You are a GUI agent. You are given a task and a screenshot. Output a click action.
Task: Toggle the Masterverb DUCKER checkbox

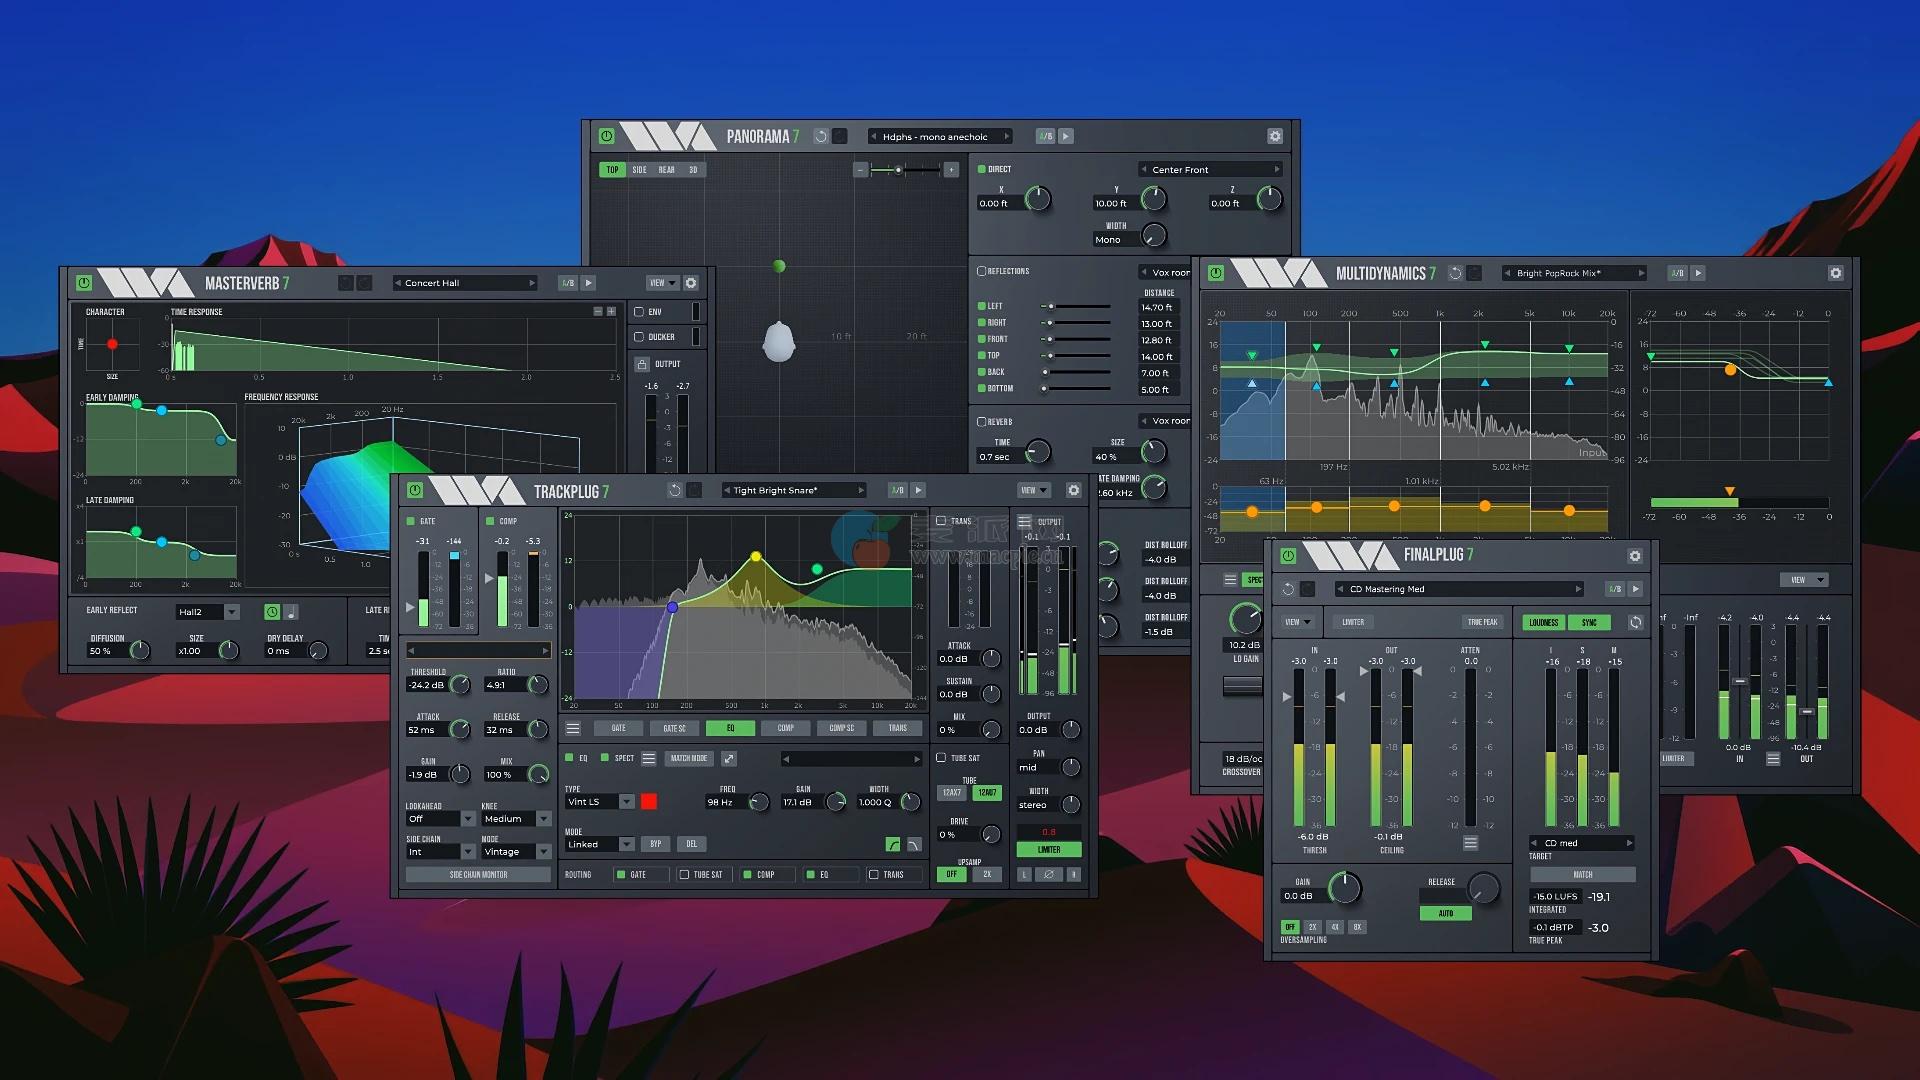click(639, 337)
